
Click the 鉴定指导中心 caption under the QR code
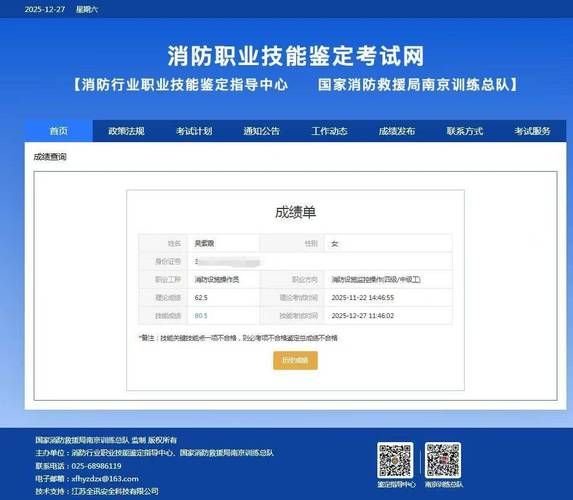coord(396,485)
